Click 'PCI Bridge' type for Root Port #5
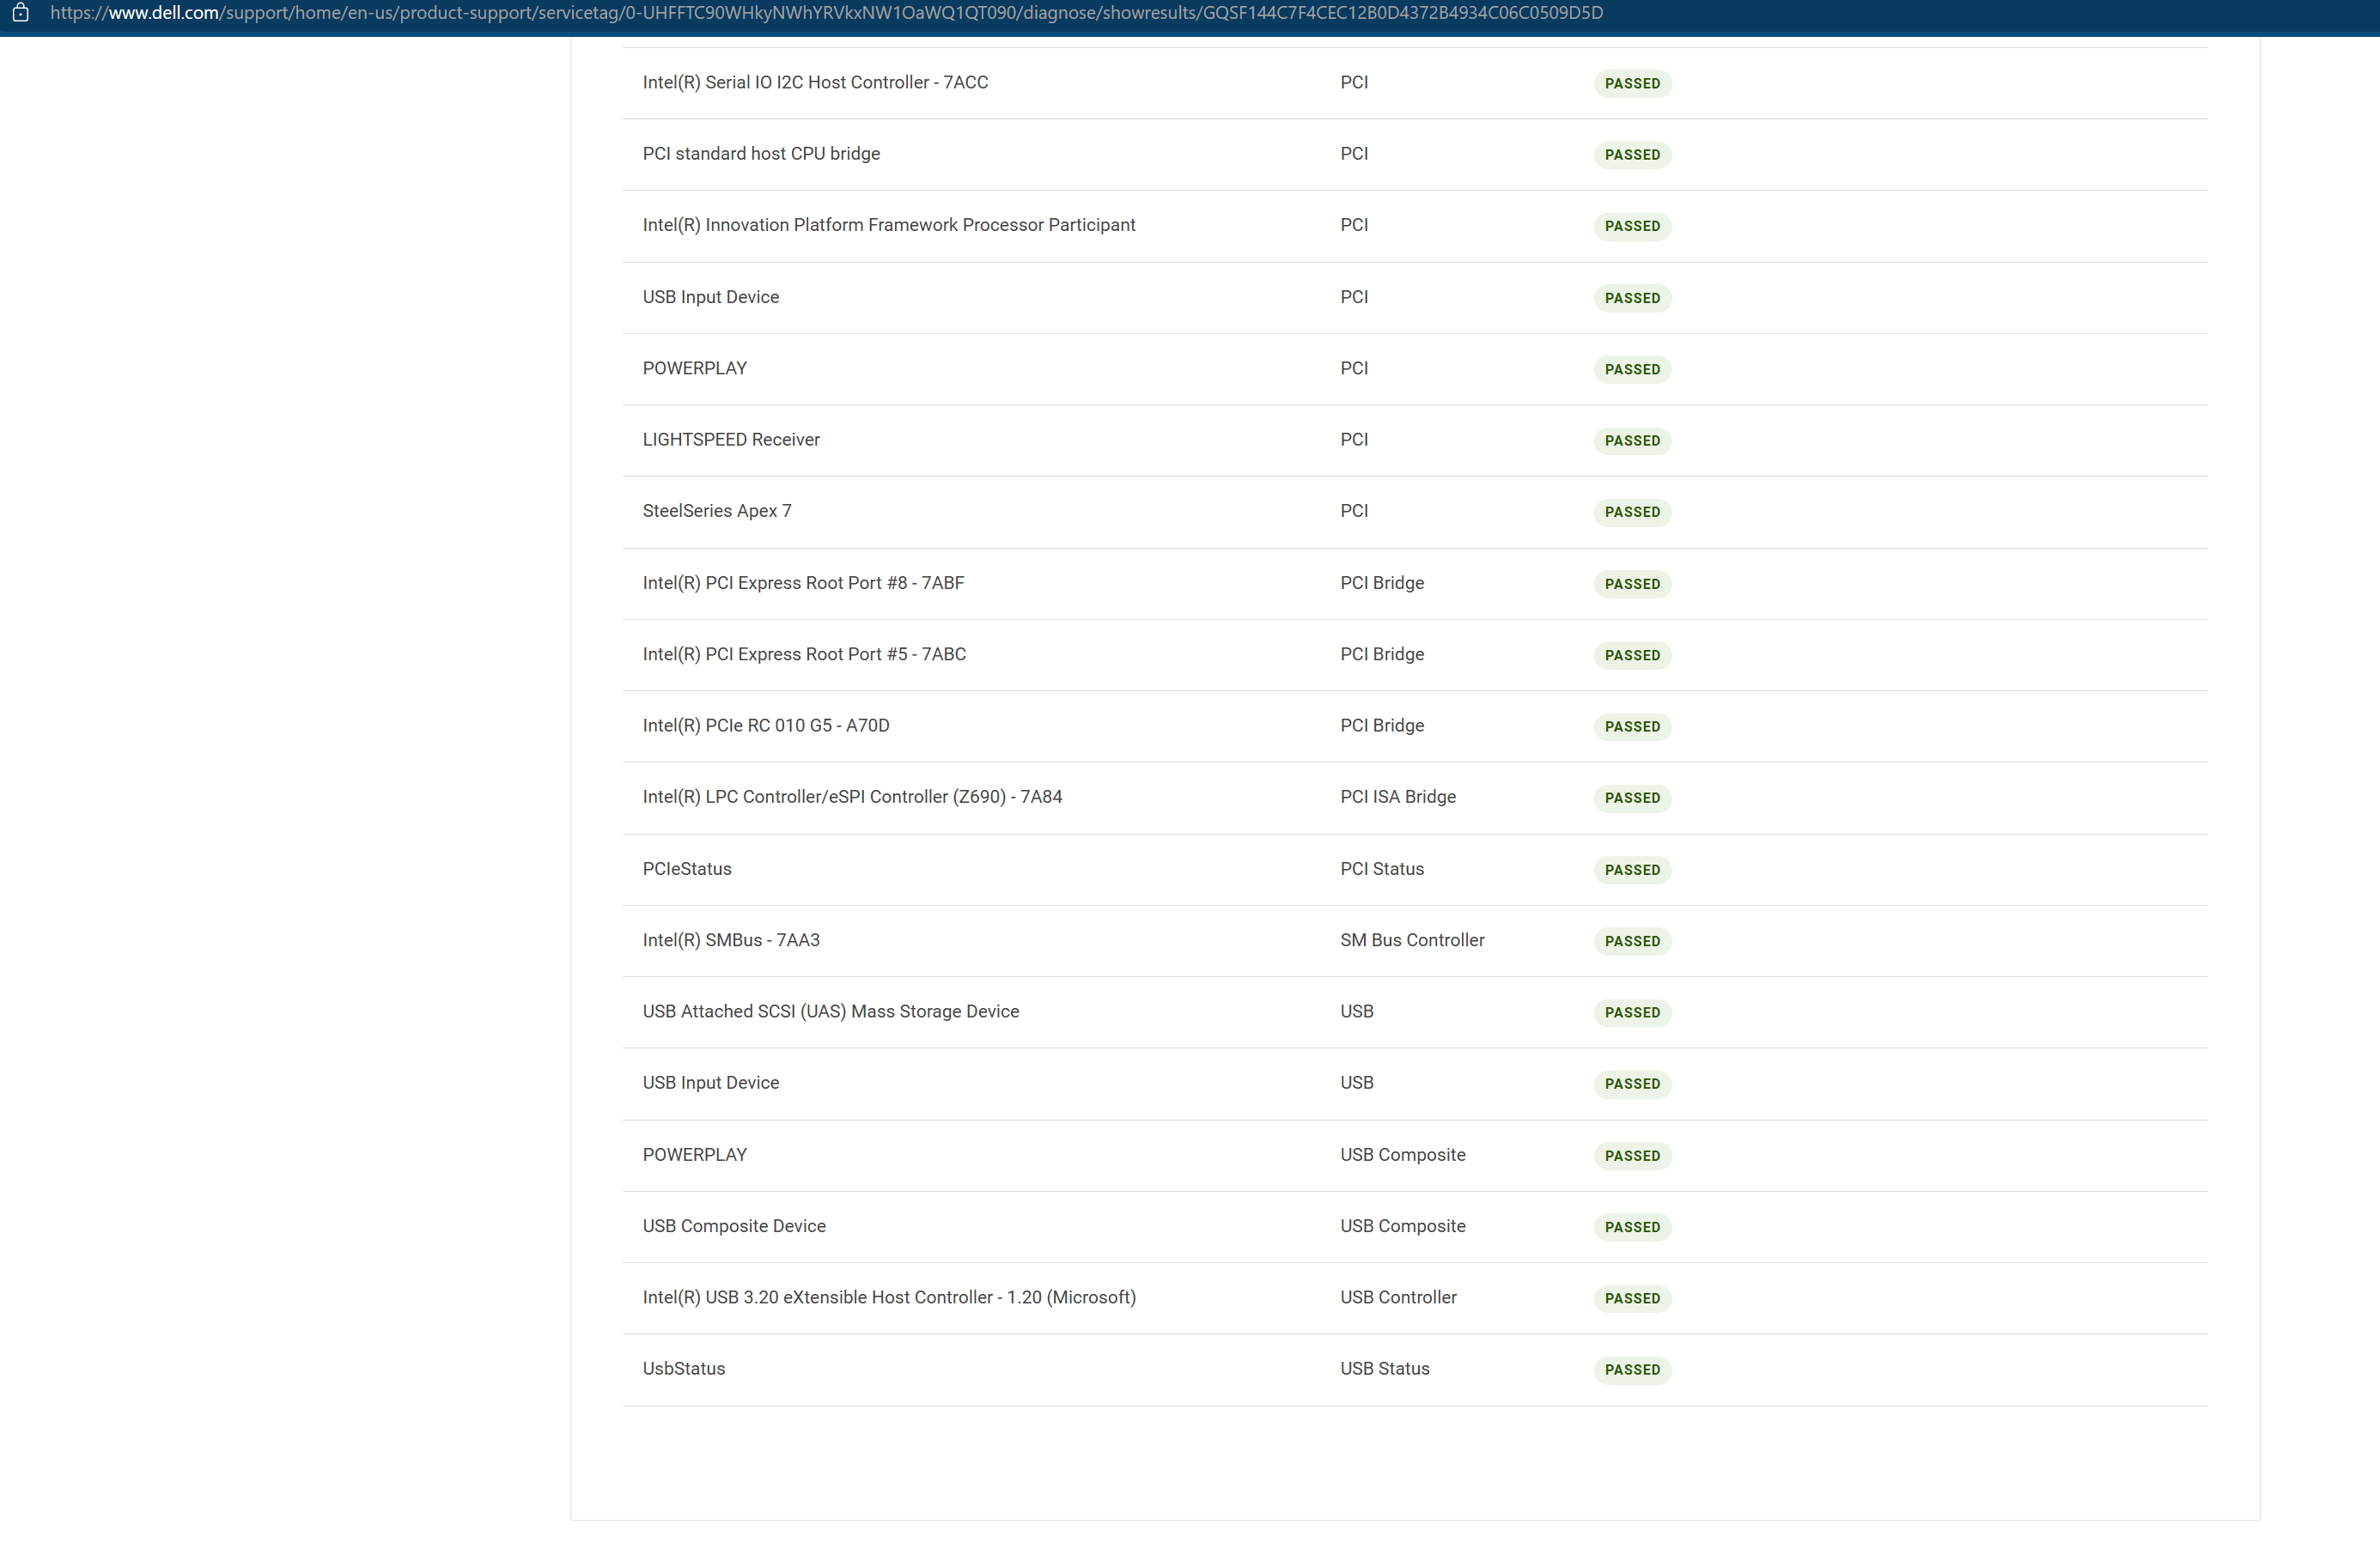The image size is (2380, 1567). (1382, 654)
